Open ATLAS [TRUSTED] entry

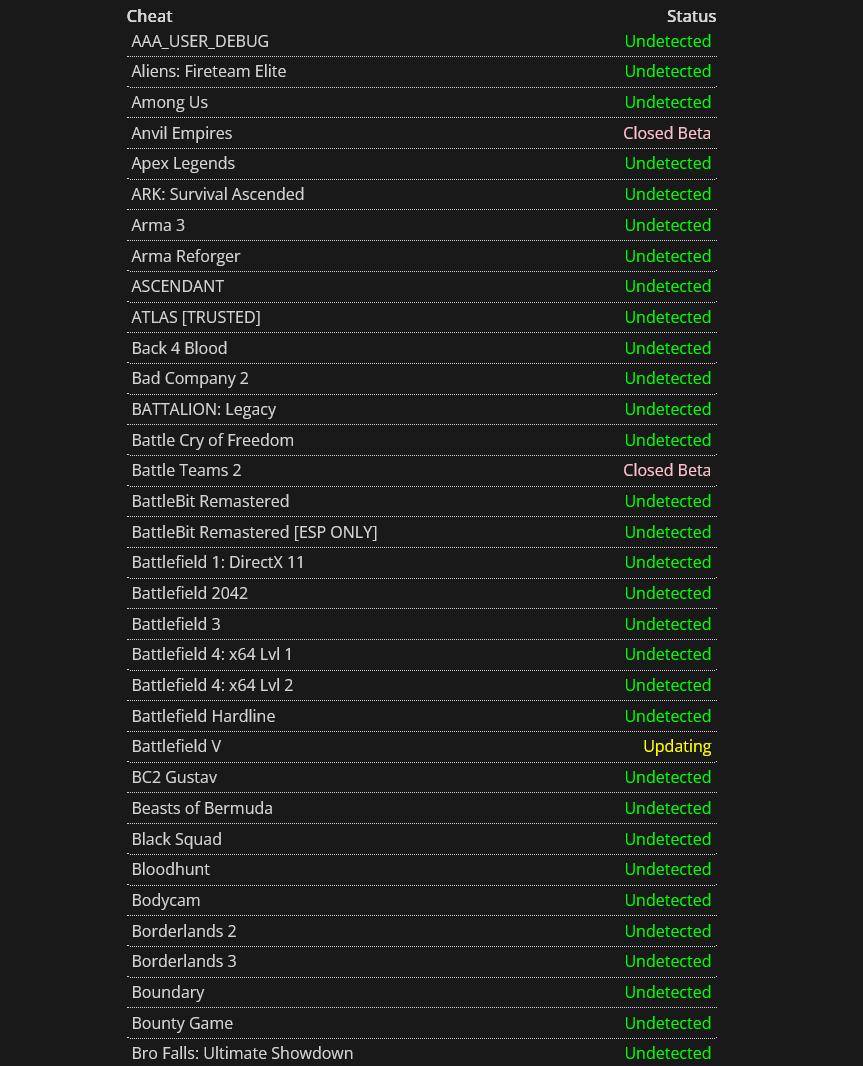(196, 317)
